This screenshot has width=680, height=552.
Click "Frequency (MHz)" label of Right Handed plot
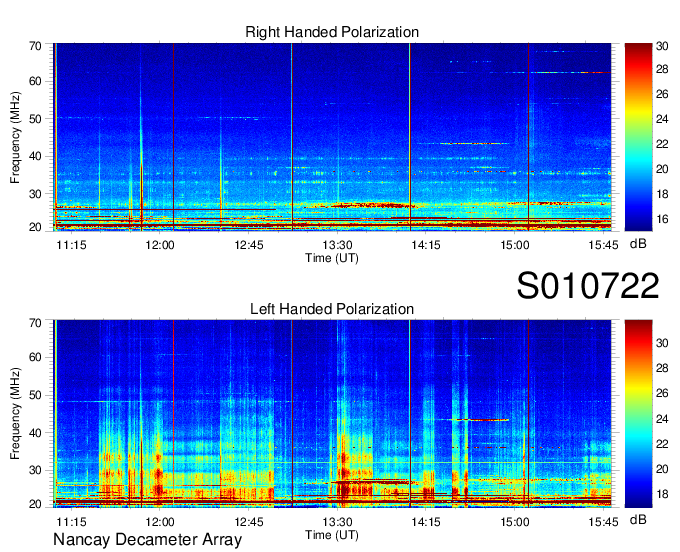(15, 137)
